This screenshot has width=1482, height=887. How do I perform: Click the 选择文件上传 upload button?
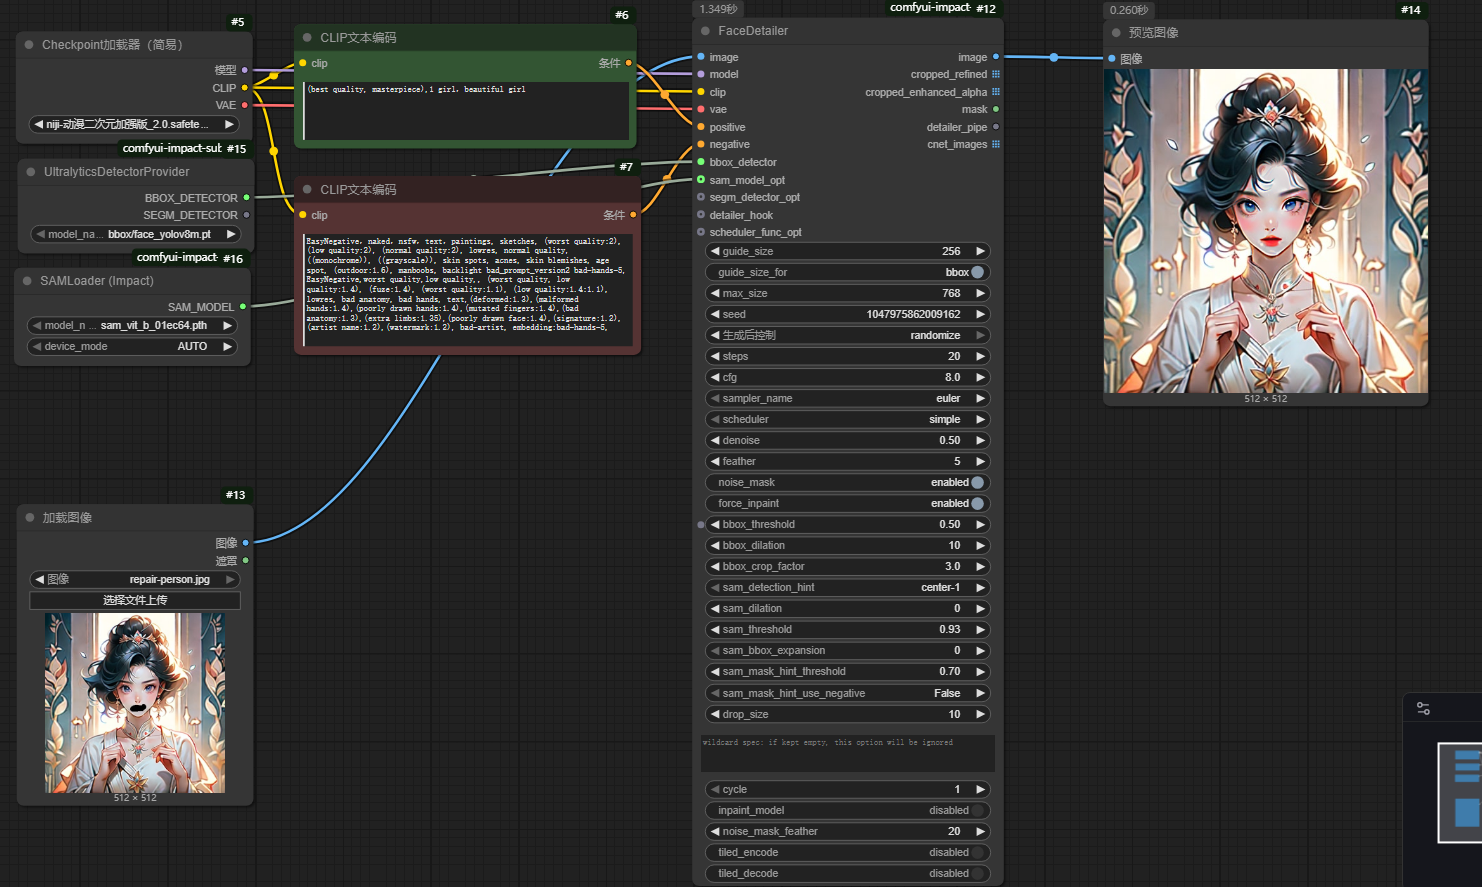pyautogui.click(x=135, y=600)
